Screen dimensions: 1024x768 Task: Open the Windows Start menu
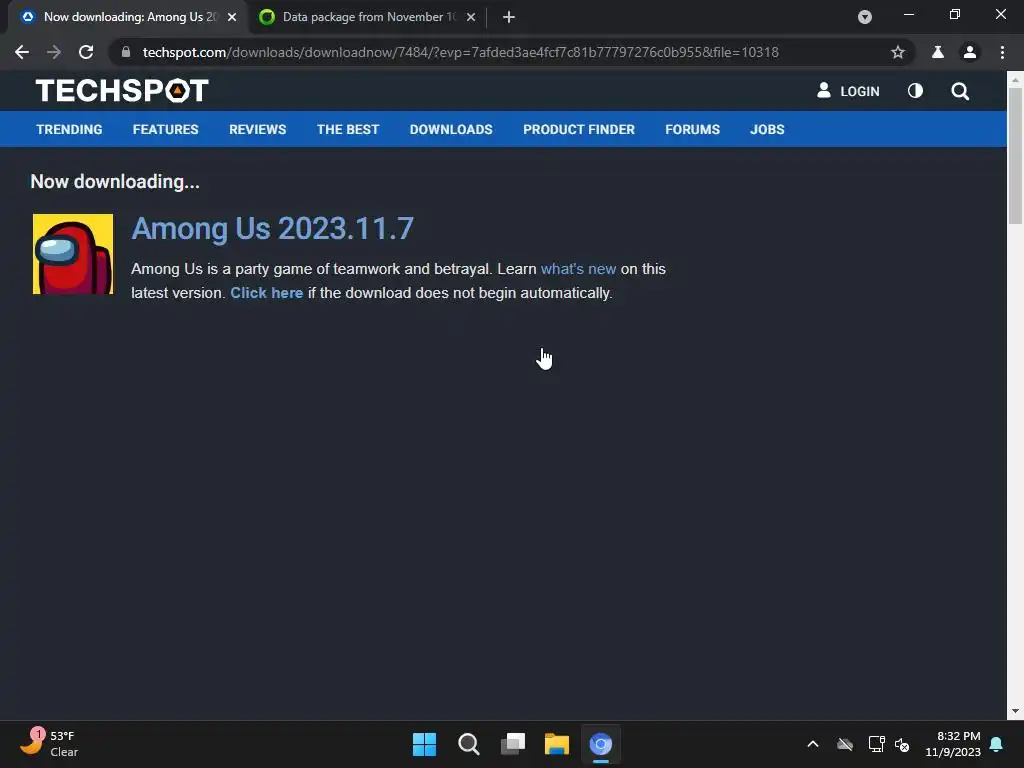[424, 744]
